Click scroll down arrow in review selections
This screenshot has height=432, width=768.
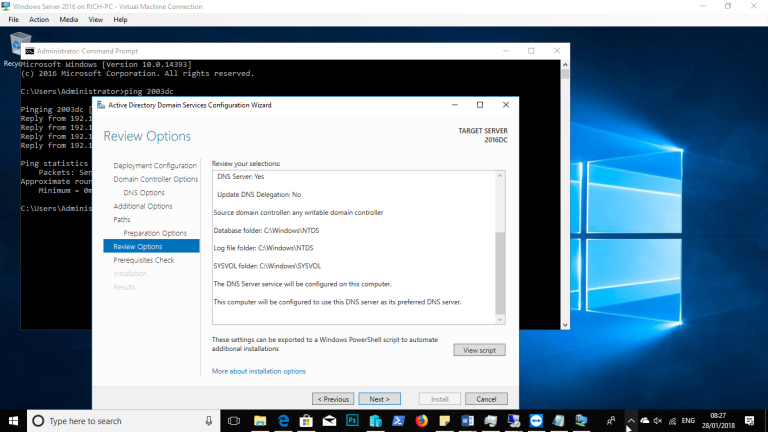(x=500, y=319)
